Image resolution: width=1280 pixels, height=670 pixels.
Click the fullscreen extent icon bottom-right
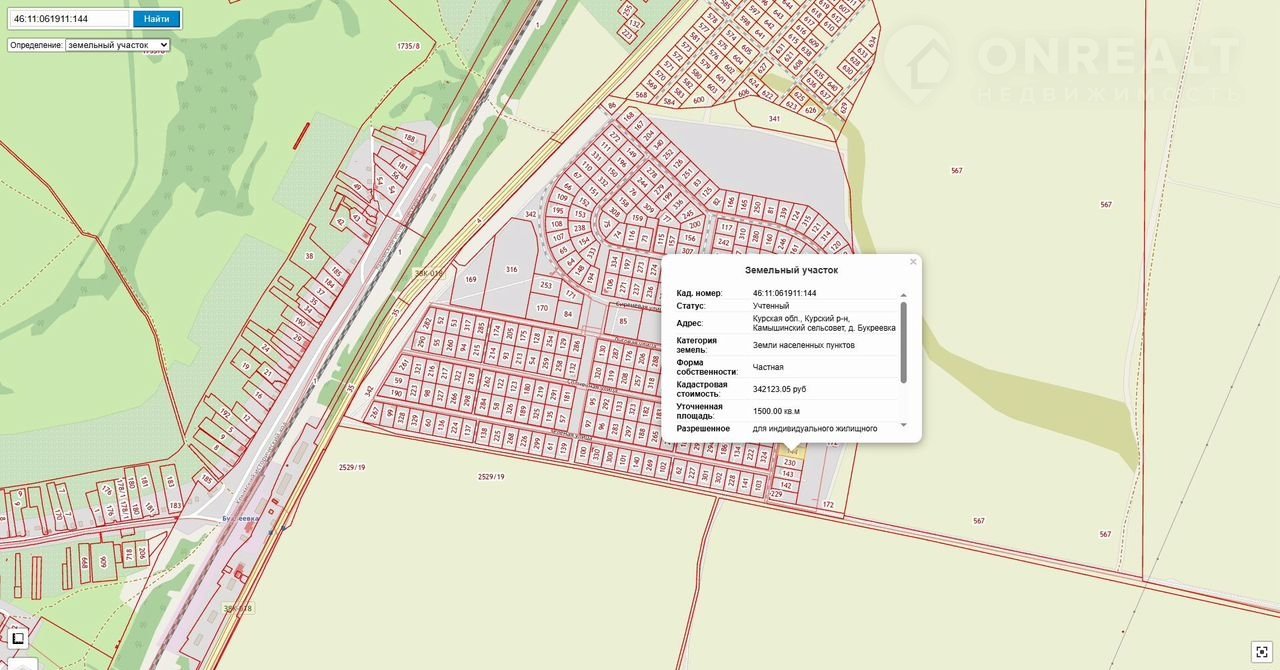click(1260, 651)
